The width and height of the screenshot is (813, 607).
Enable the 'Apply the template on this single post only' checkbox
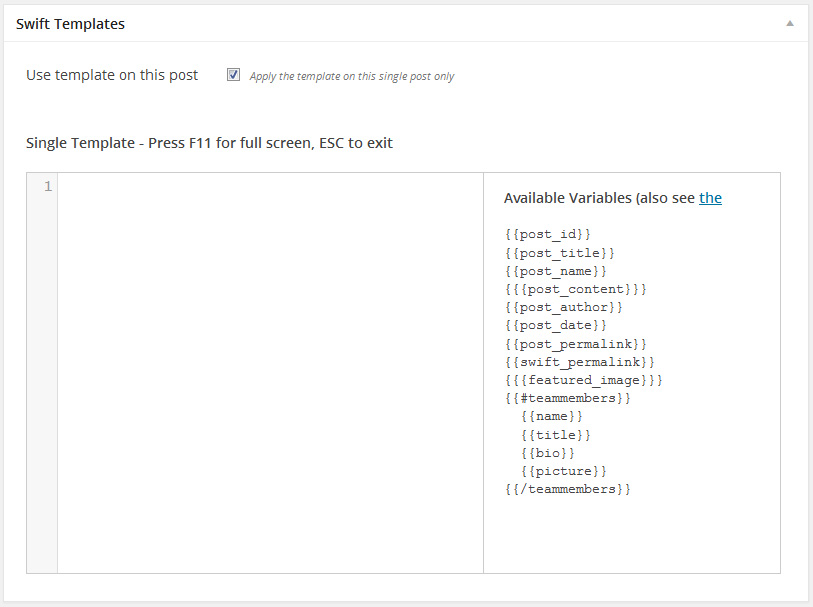tap(233, 74)
